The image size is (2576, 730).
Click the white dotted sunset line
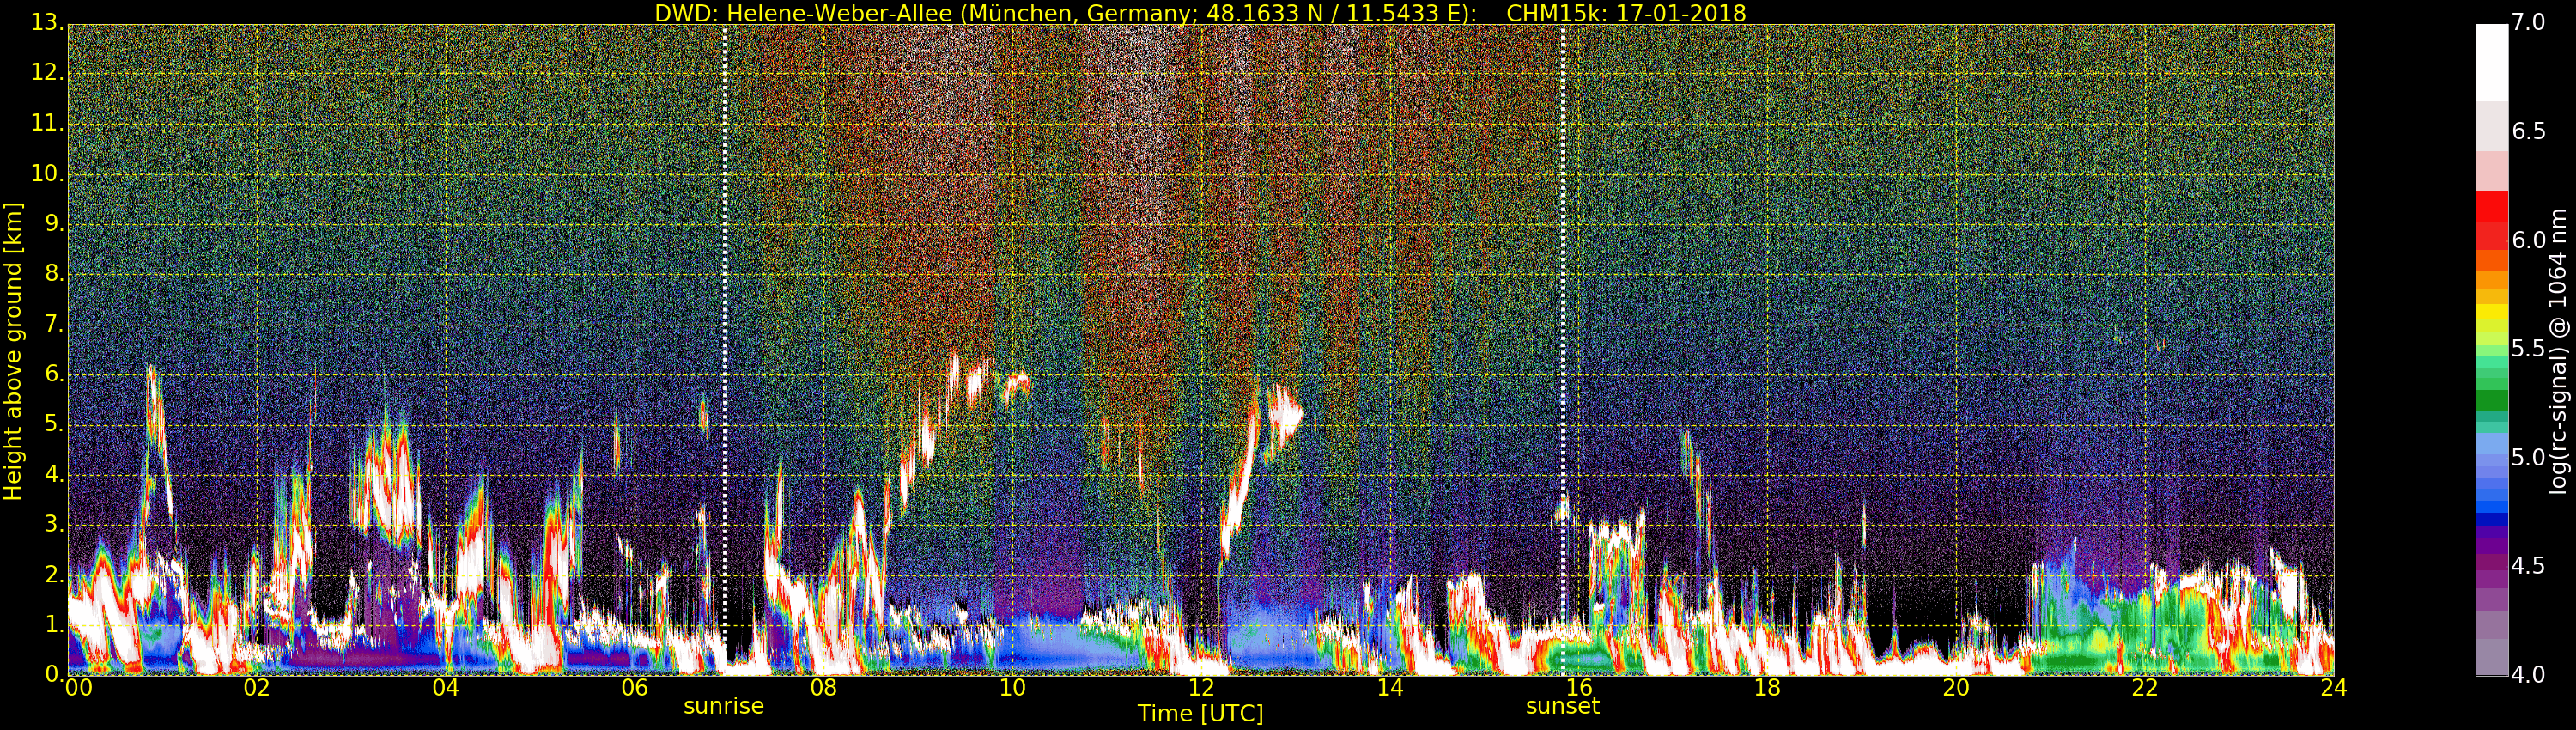point(1563,350)
